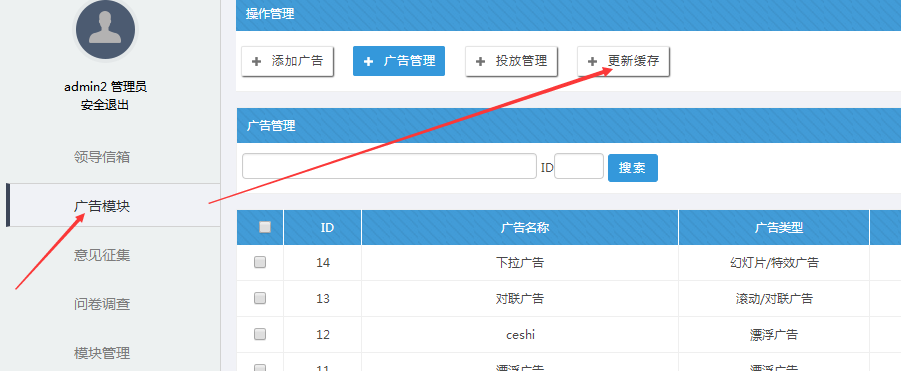Click the 更新缓存 button
The image size is (901, 371).
tap(623, 61)
